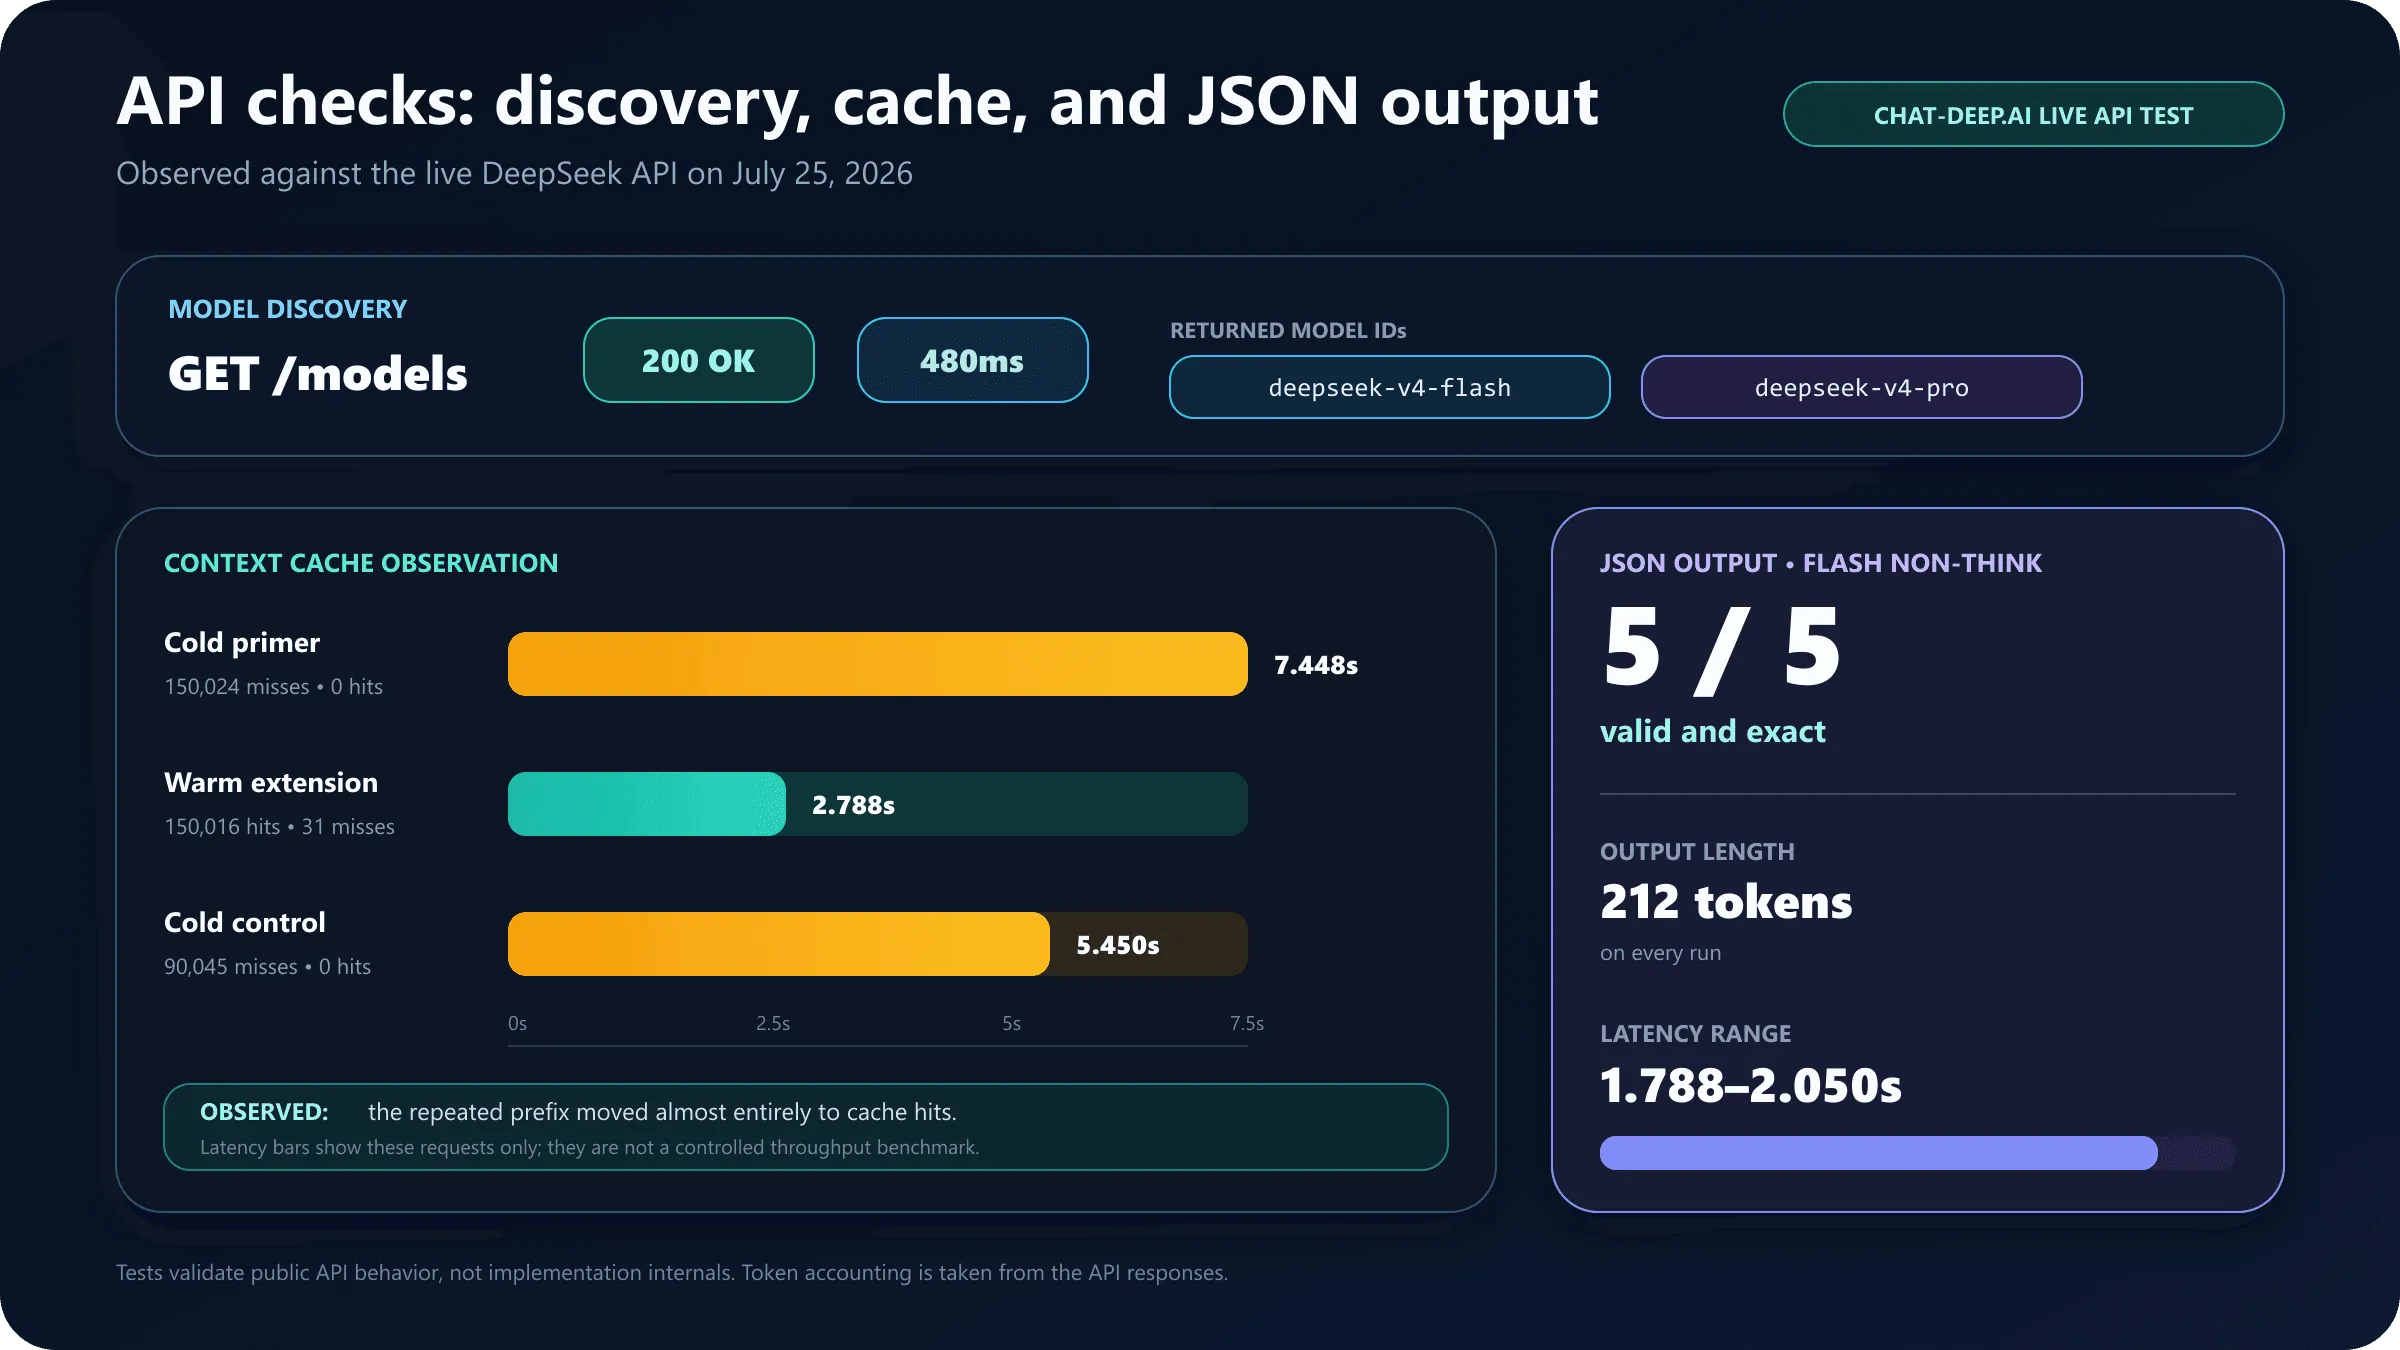The width and height of the screenshot is (2400, 1350).
Task: Click '90,045 misses • 0 hits' text
Action: click(267, 966)
